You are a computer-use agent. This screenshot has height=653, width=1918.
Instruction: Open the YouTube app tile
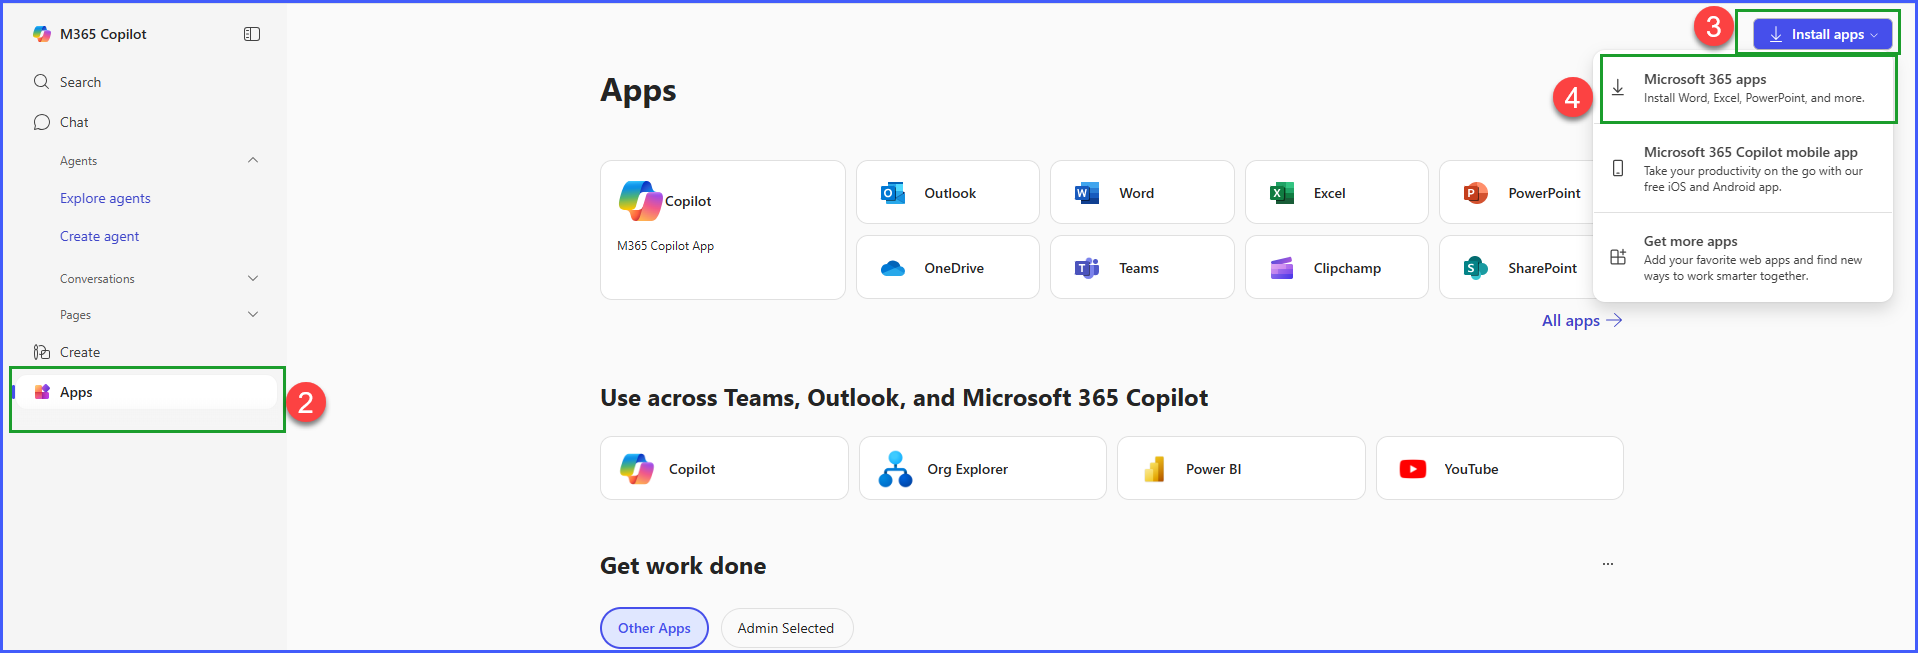tap(1499, 468)
